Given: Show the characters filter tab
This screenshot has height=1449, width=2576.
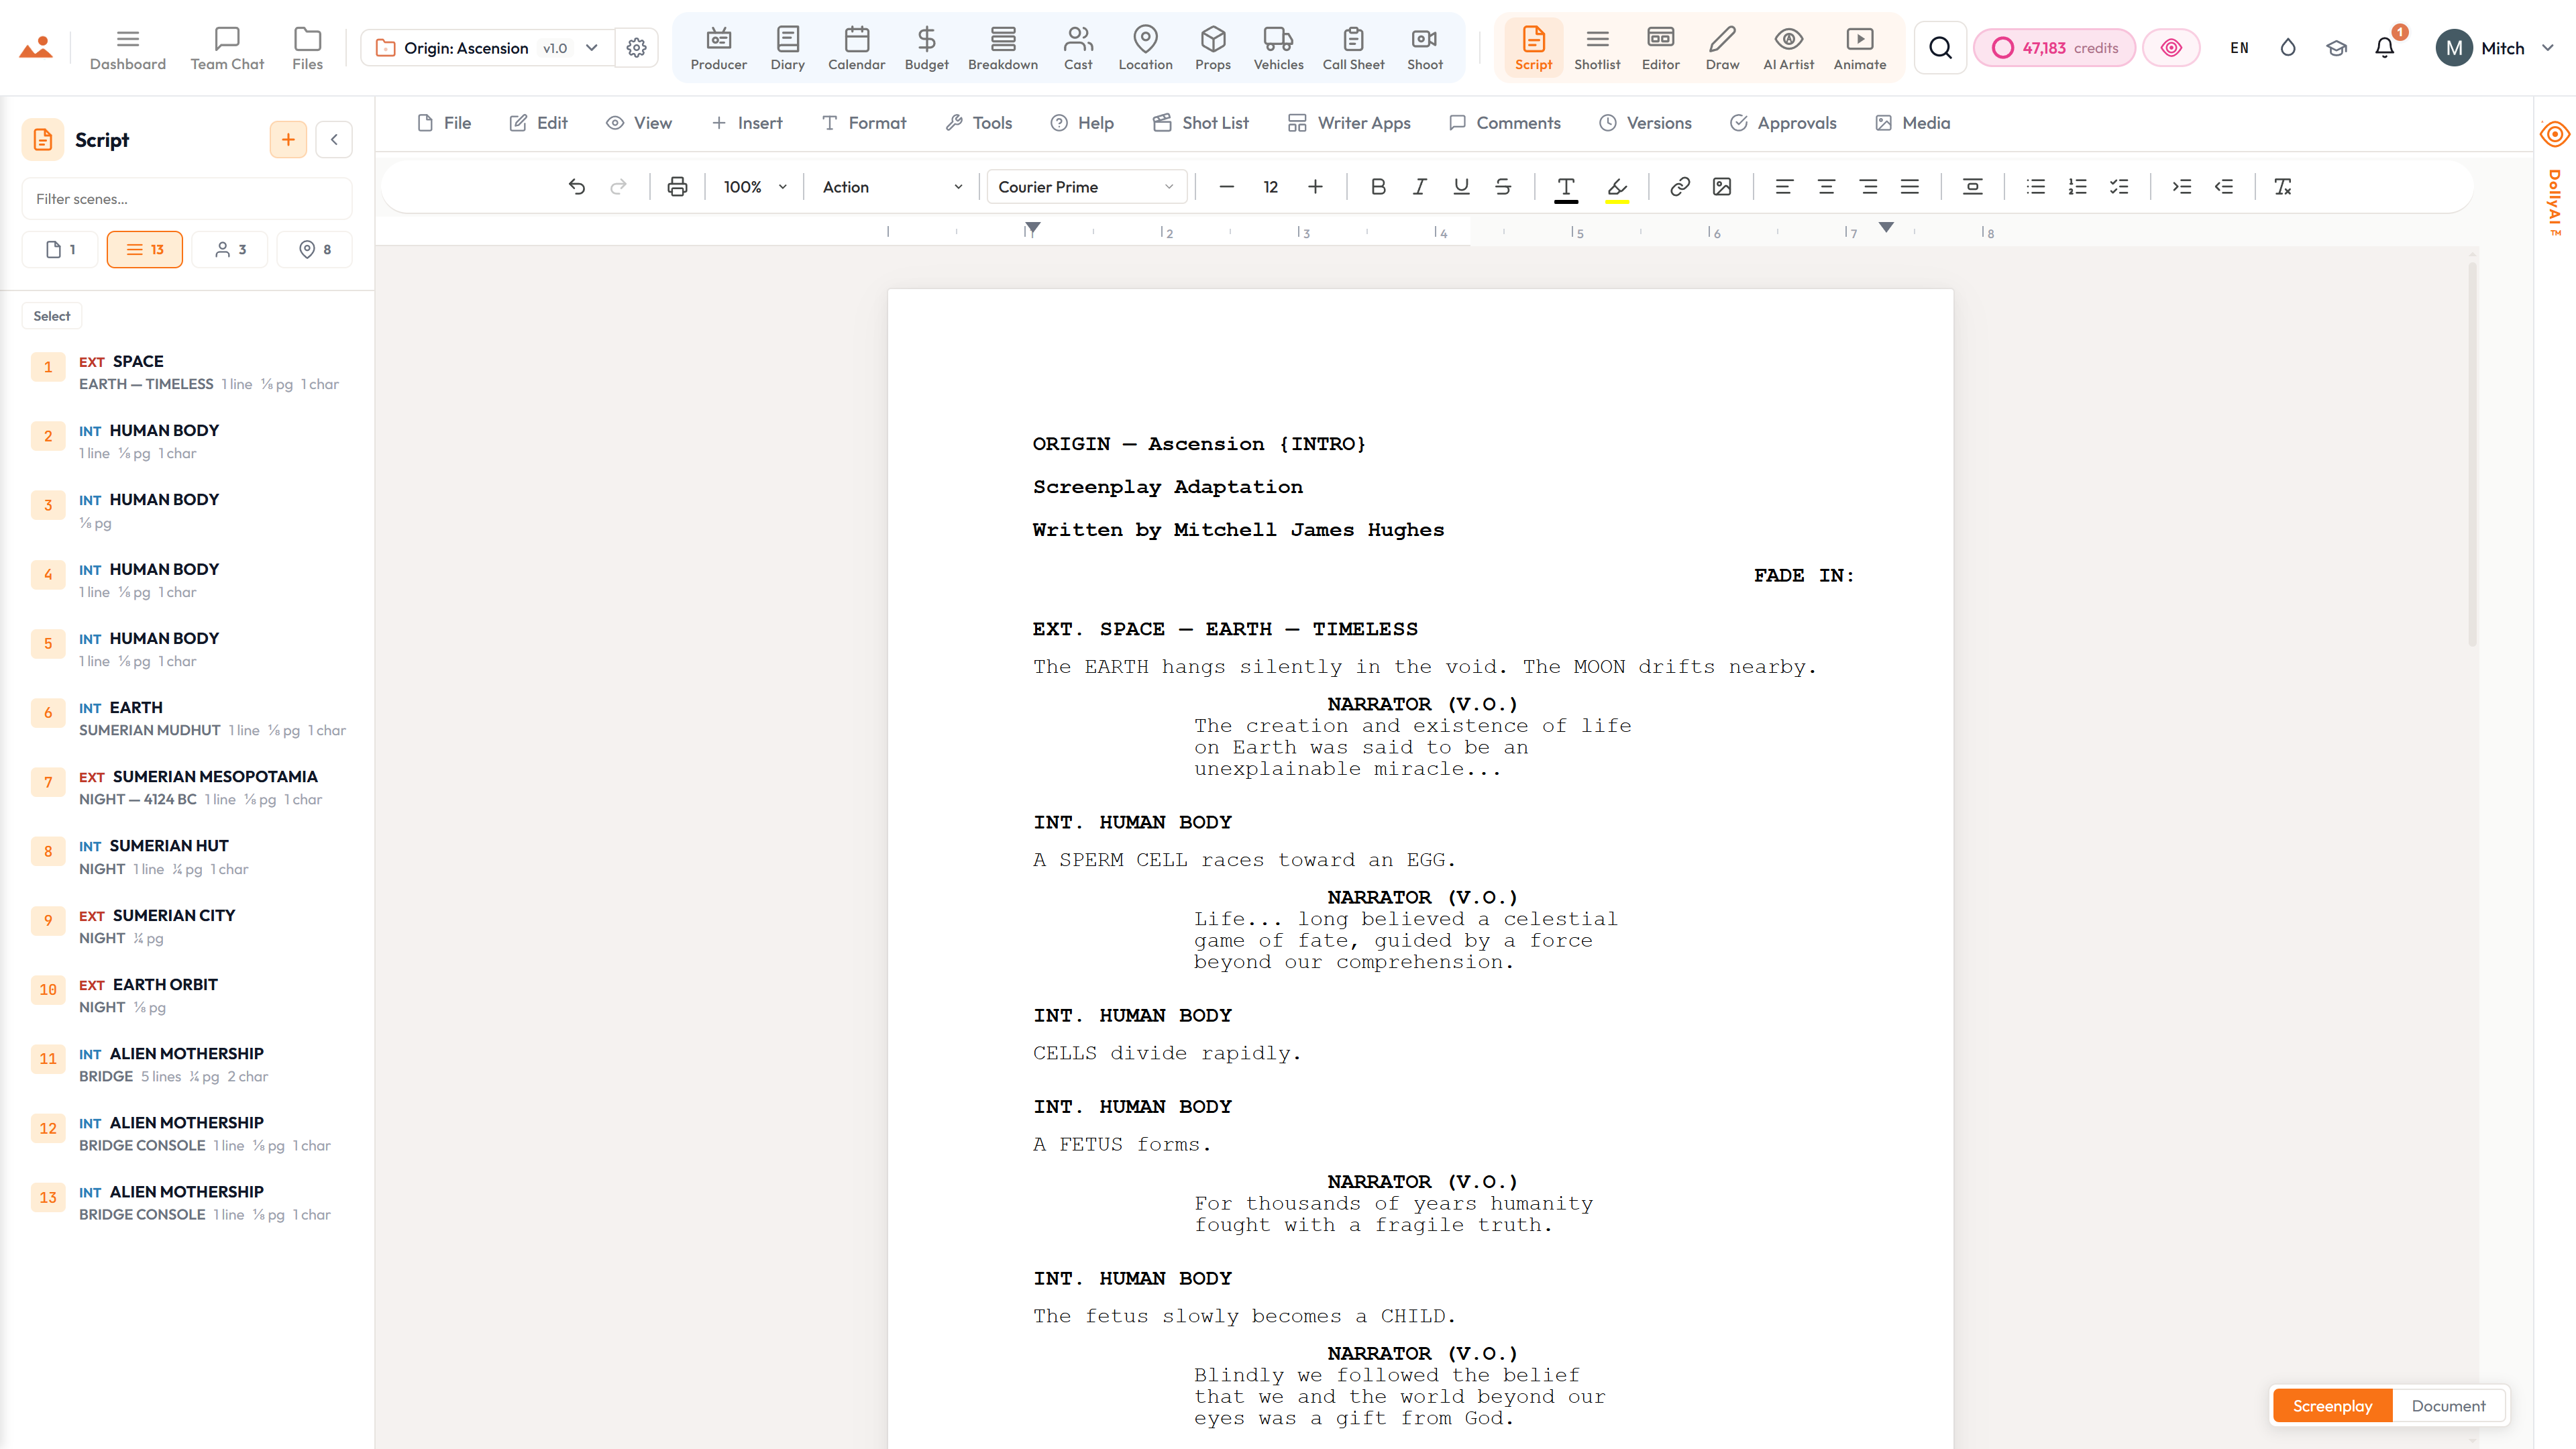Looking at the screenshot, I should click(x=230, y=250).
